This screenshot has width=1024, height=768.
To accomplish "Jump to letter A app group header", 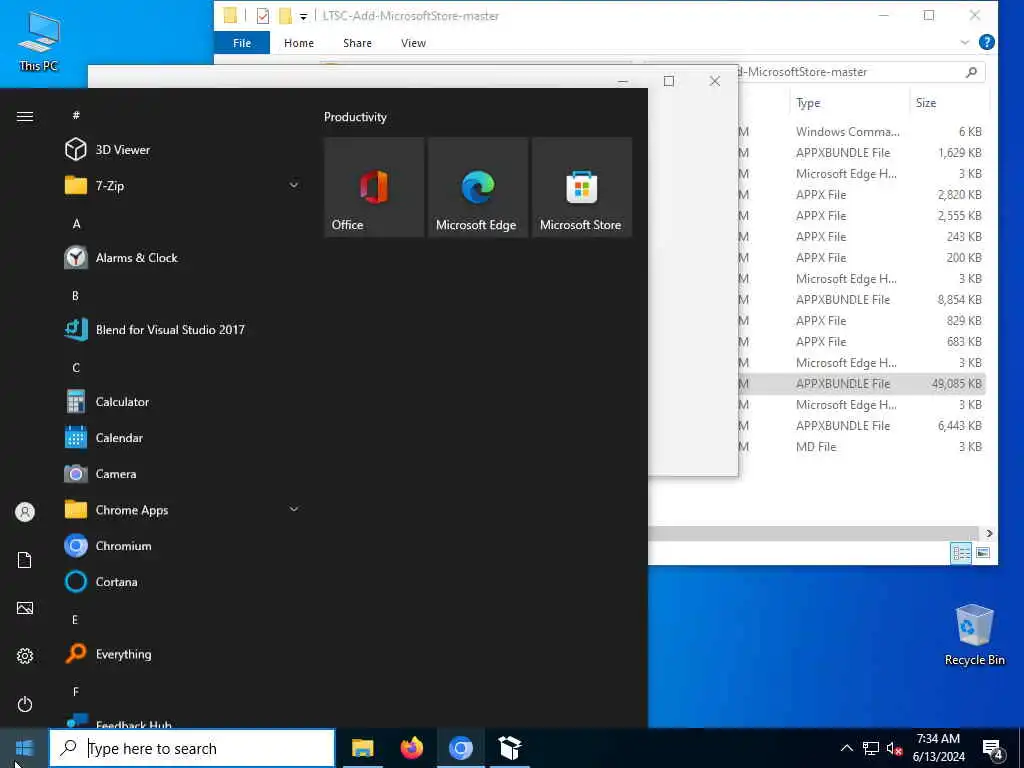I will coord(76,224).
